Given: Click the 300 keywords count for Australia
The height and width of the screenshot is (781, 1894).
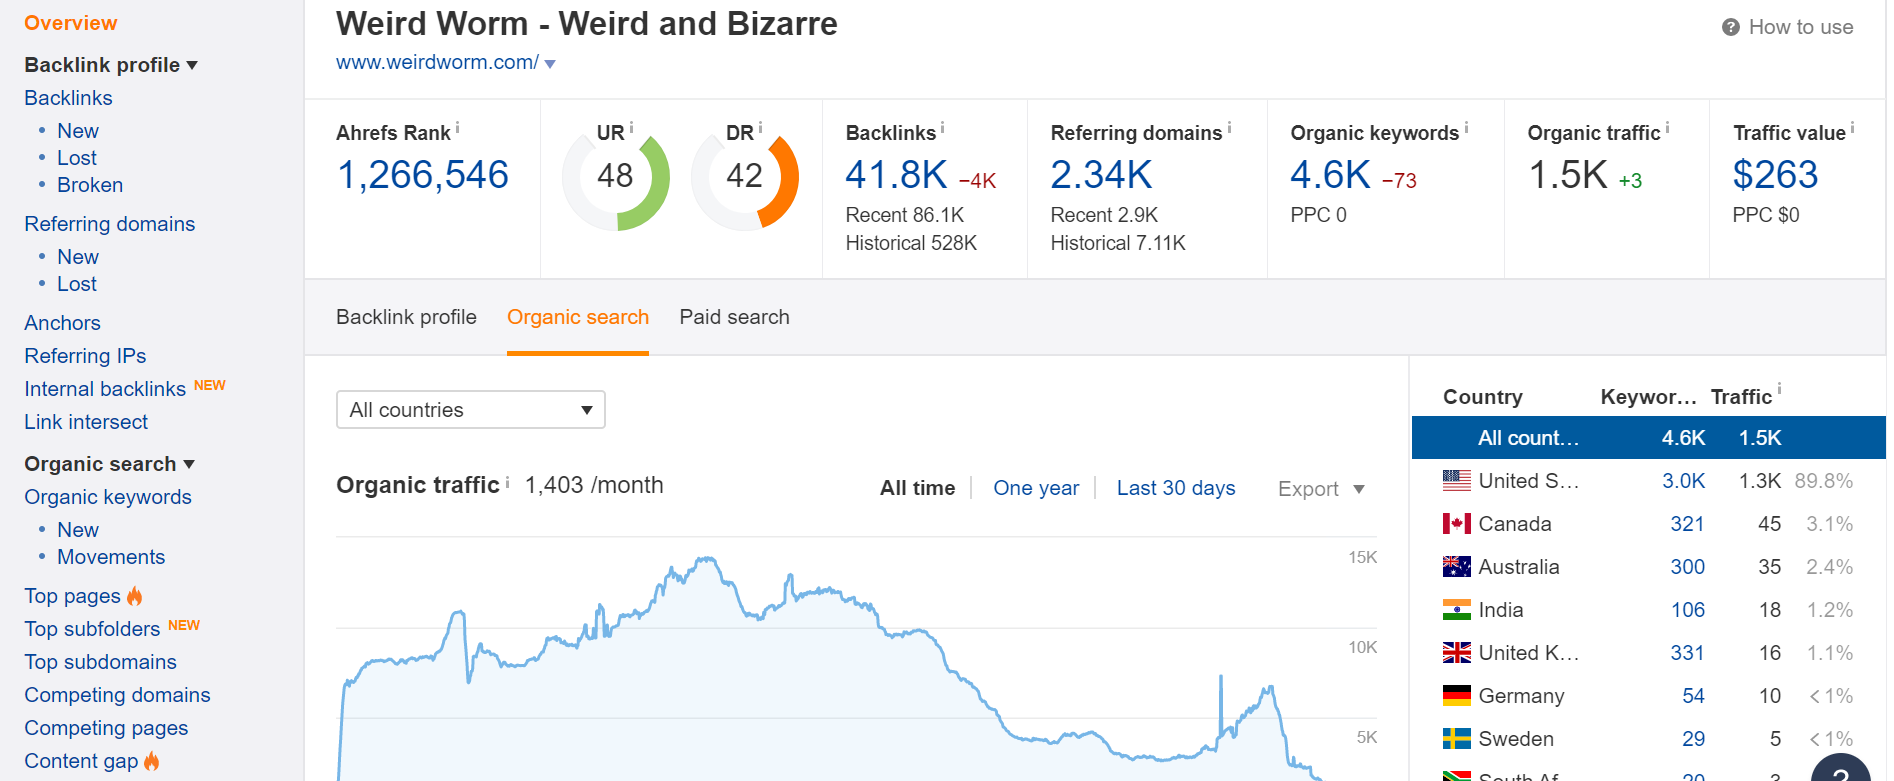Looking at the screenshot, I should coord(1687,567).
